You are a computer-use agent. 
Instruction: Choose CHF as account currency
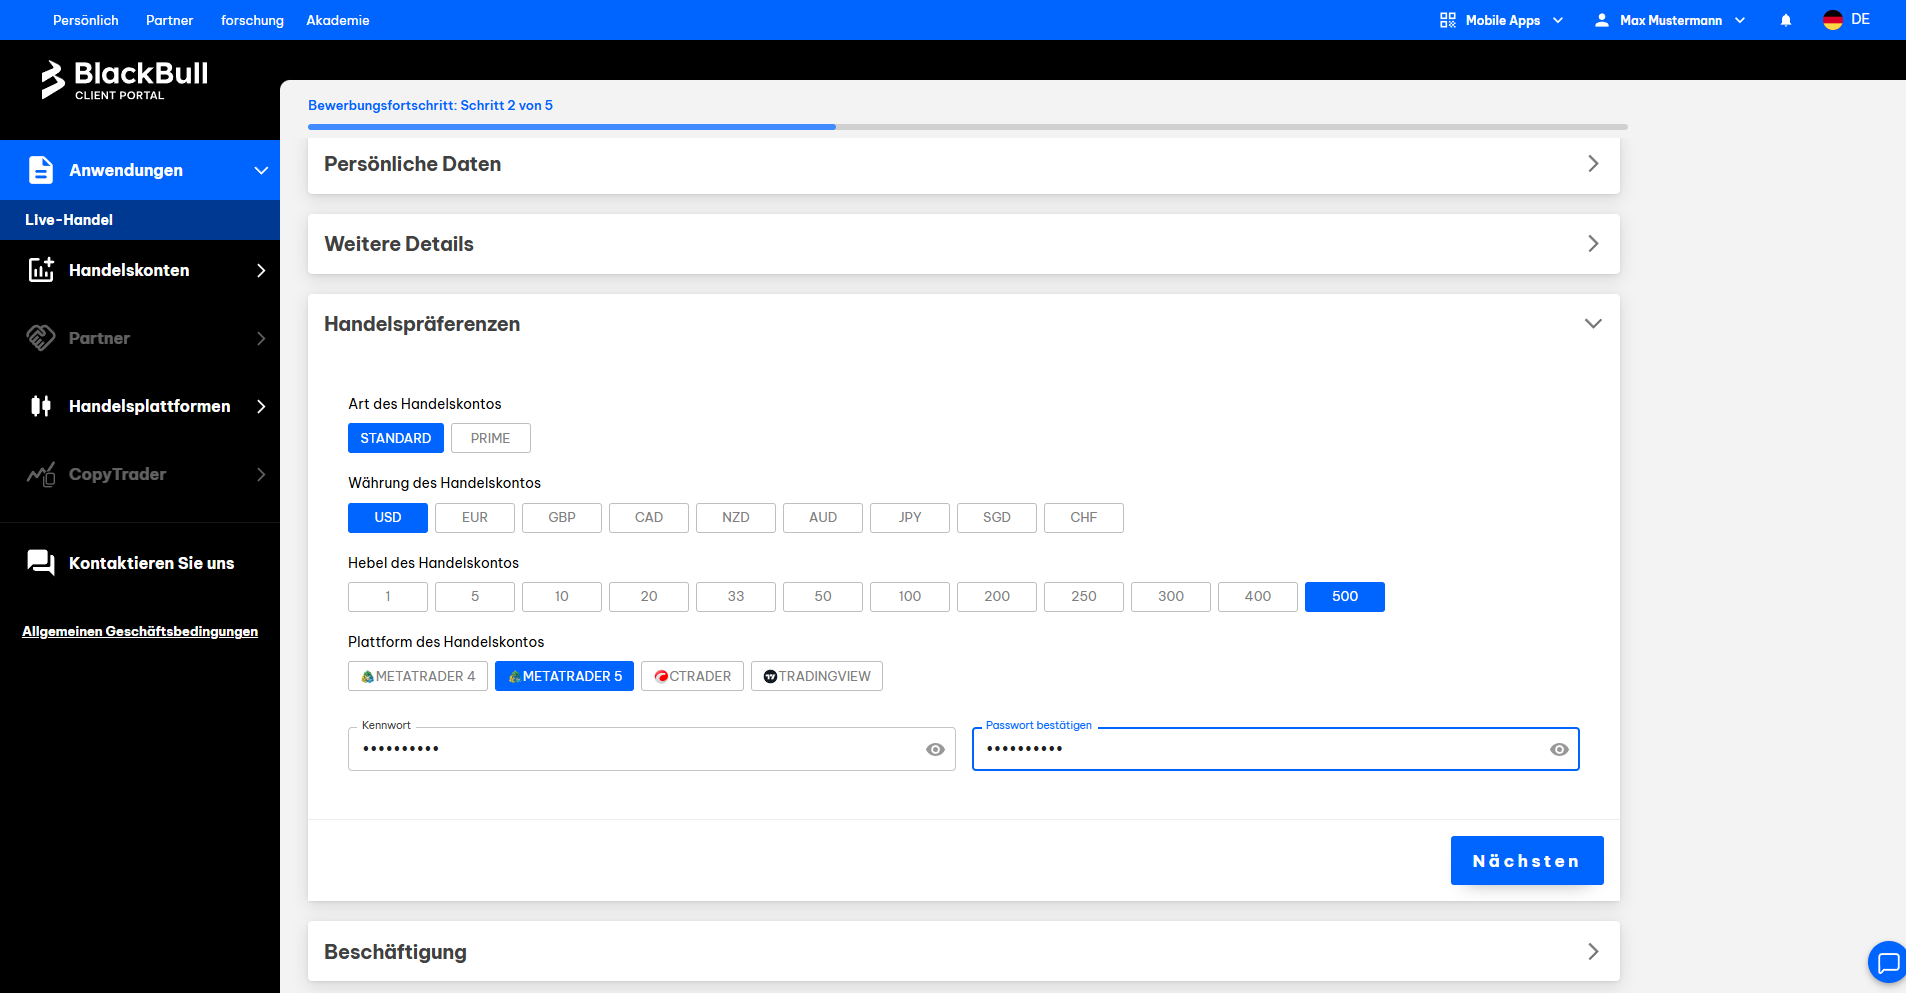(x=1084, y=517)
